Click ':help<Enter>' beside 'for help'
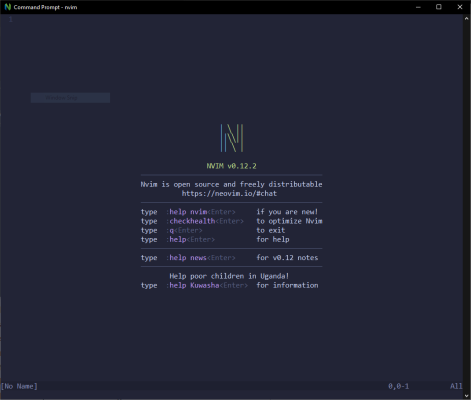 pos(190,240)
